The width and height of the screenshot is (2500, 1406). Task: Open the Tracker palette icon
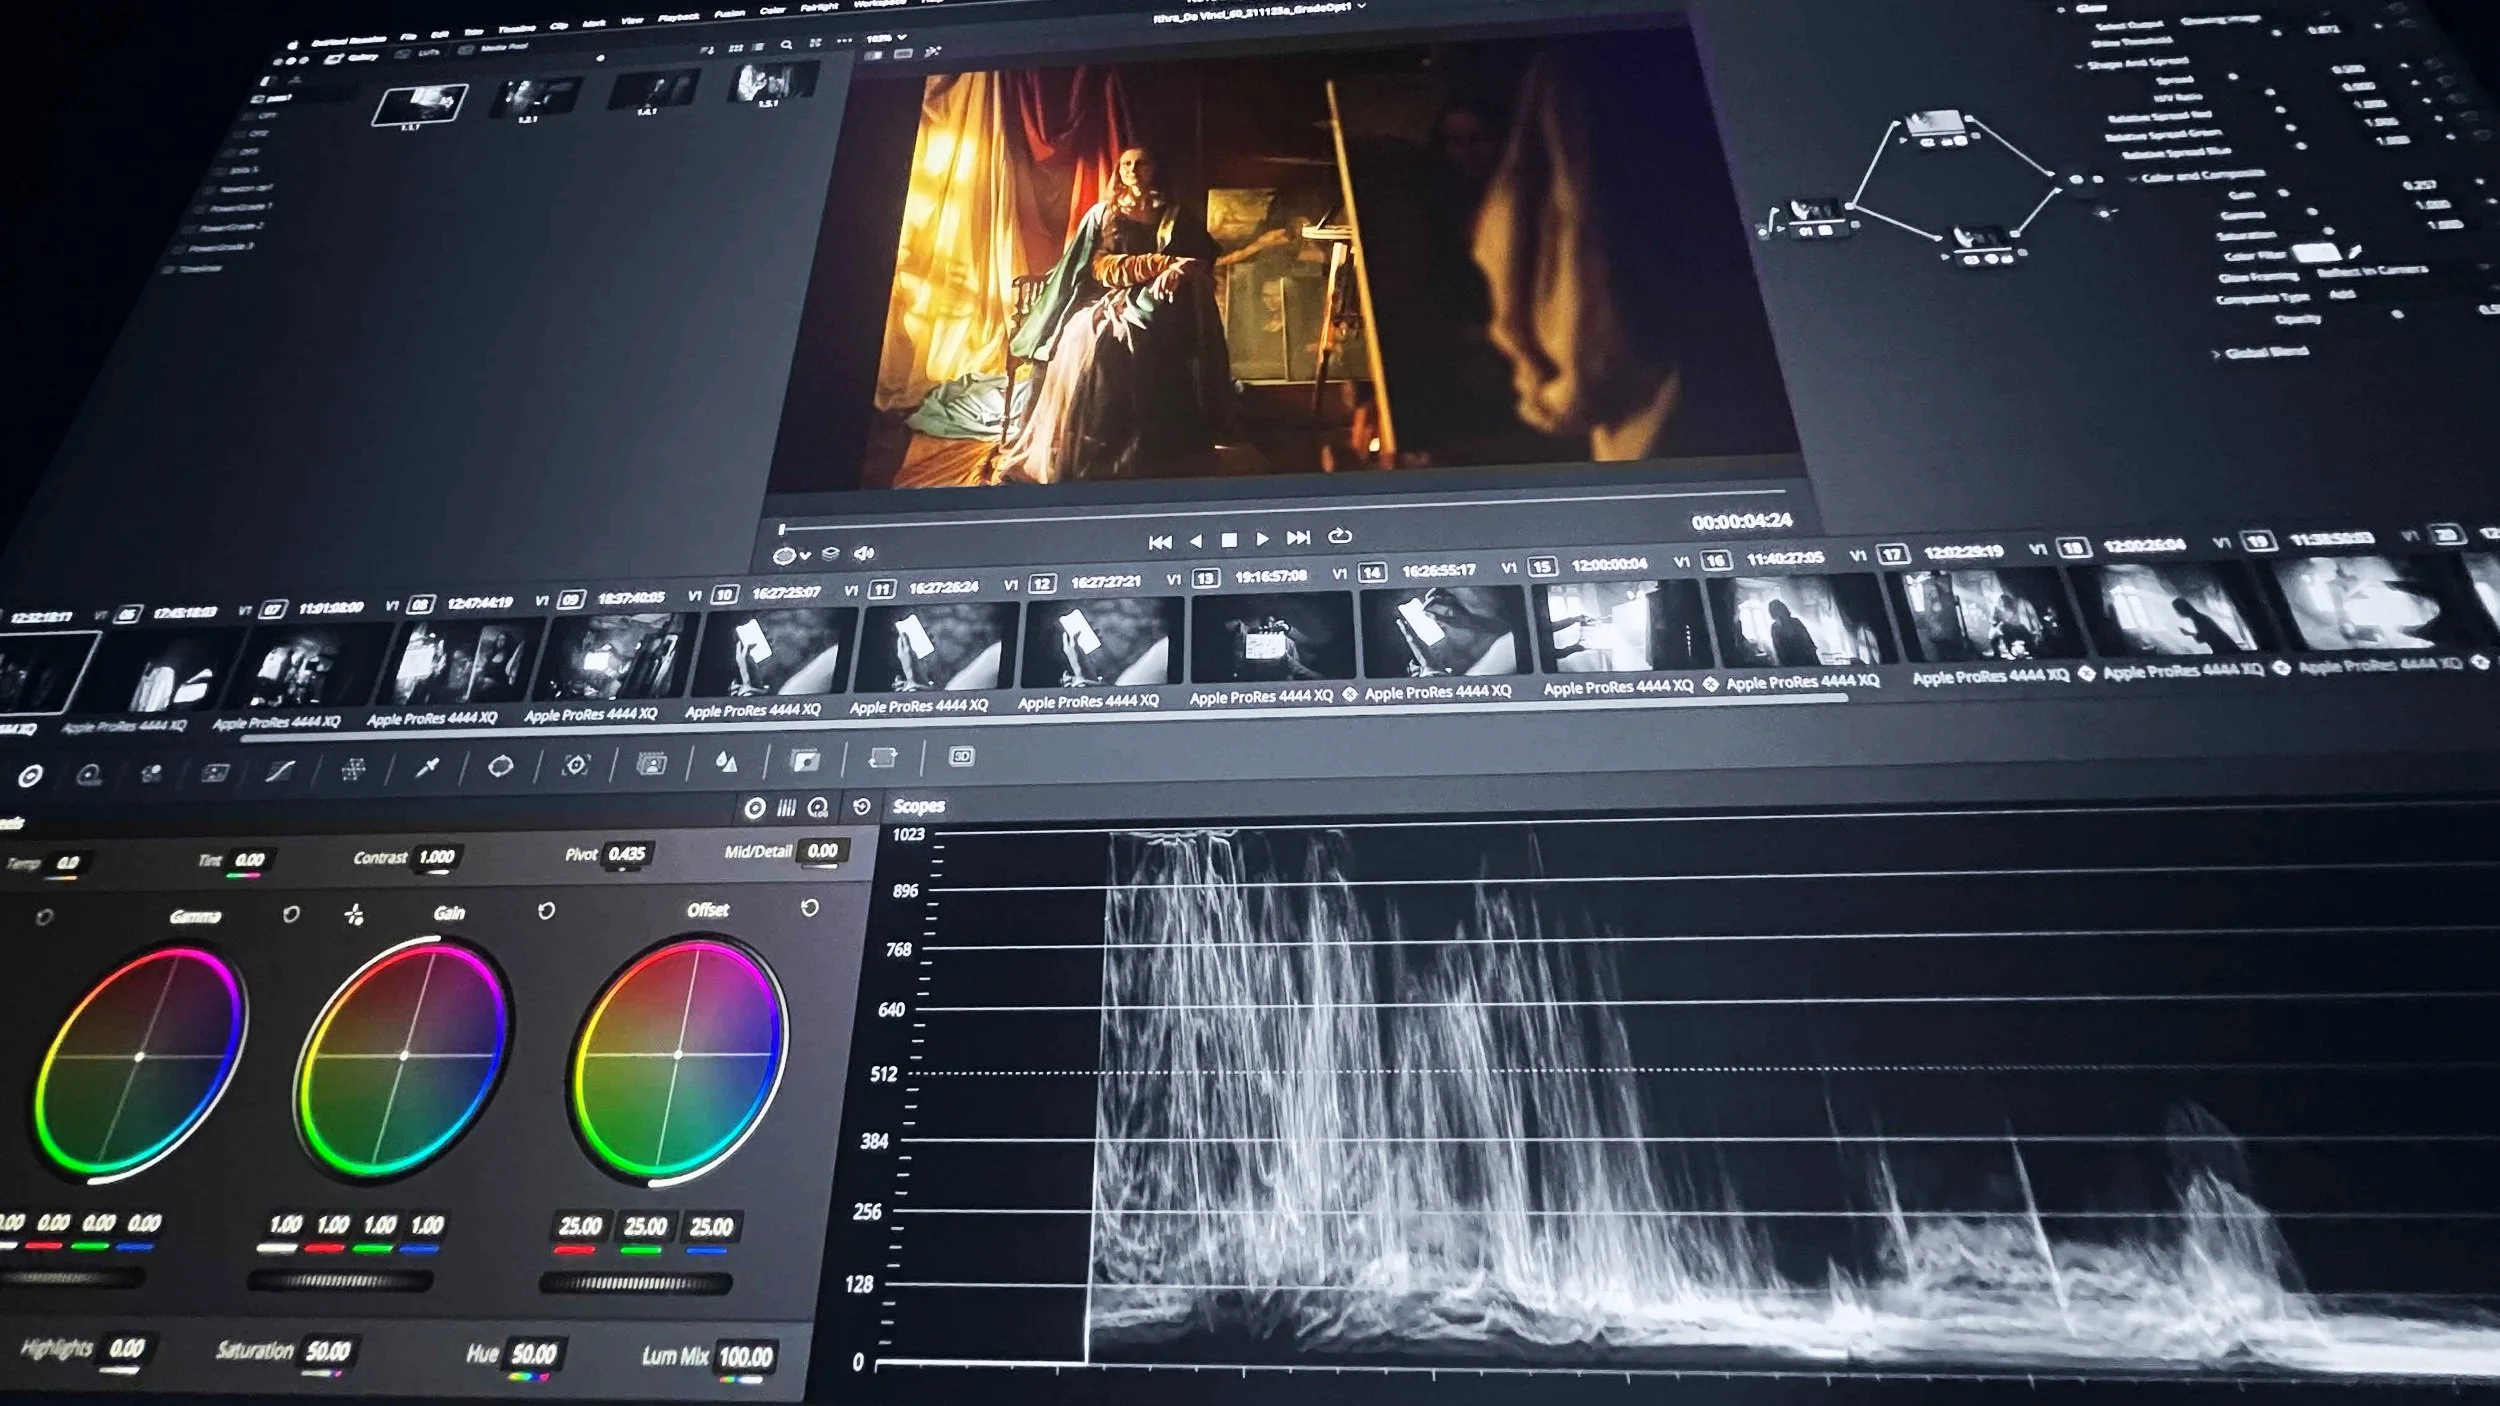click(575, 765)
